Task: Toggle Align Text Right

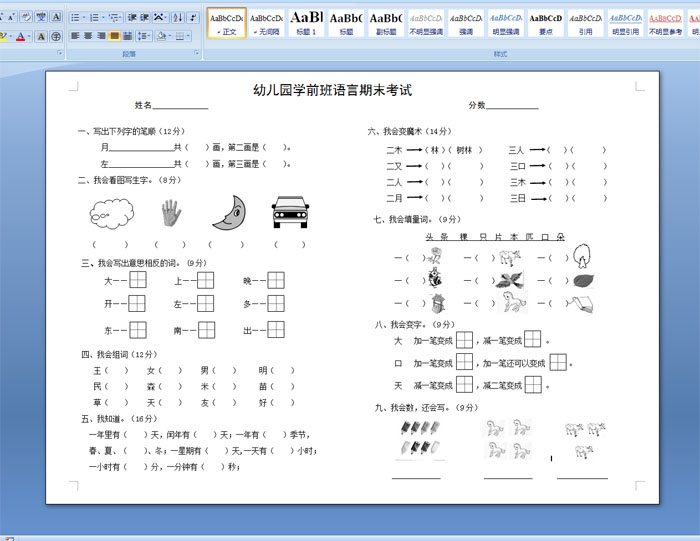Action: (x=101, y=36)
